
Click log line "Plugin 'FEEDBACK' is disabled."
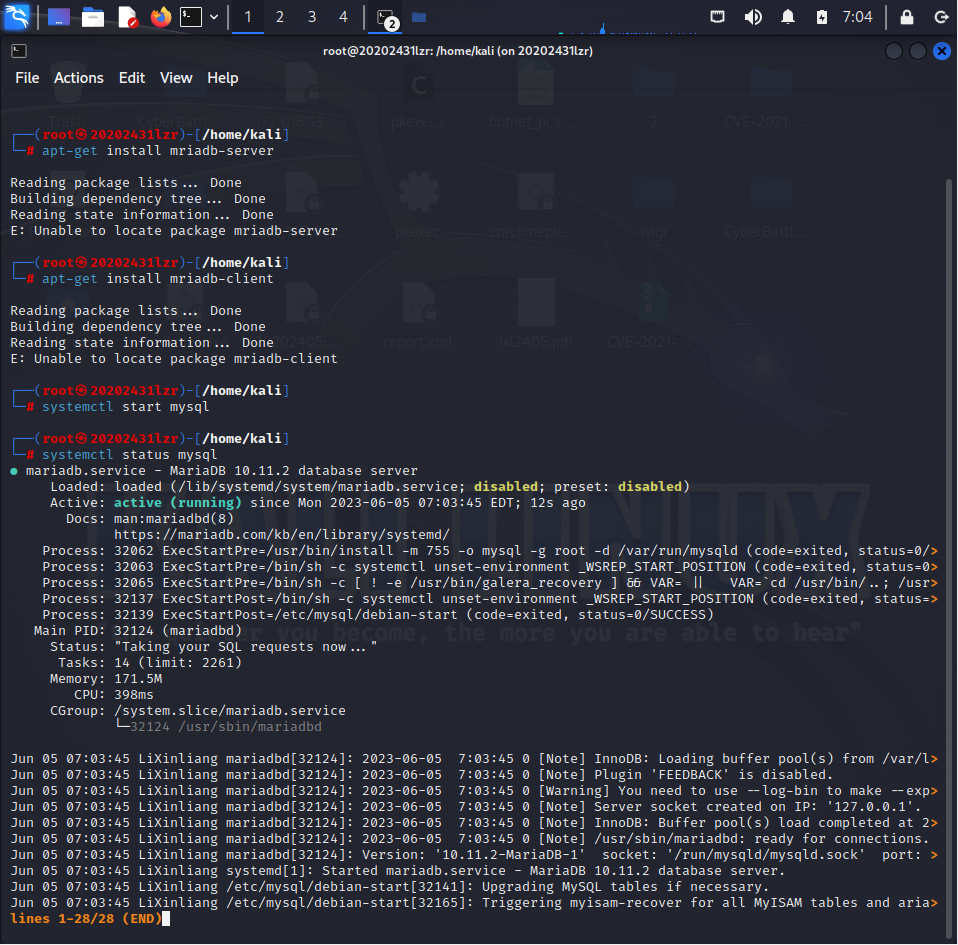(x=714, y=775)
